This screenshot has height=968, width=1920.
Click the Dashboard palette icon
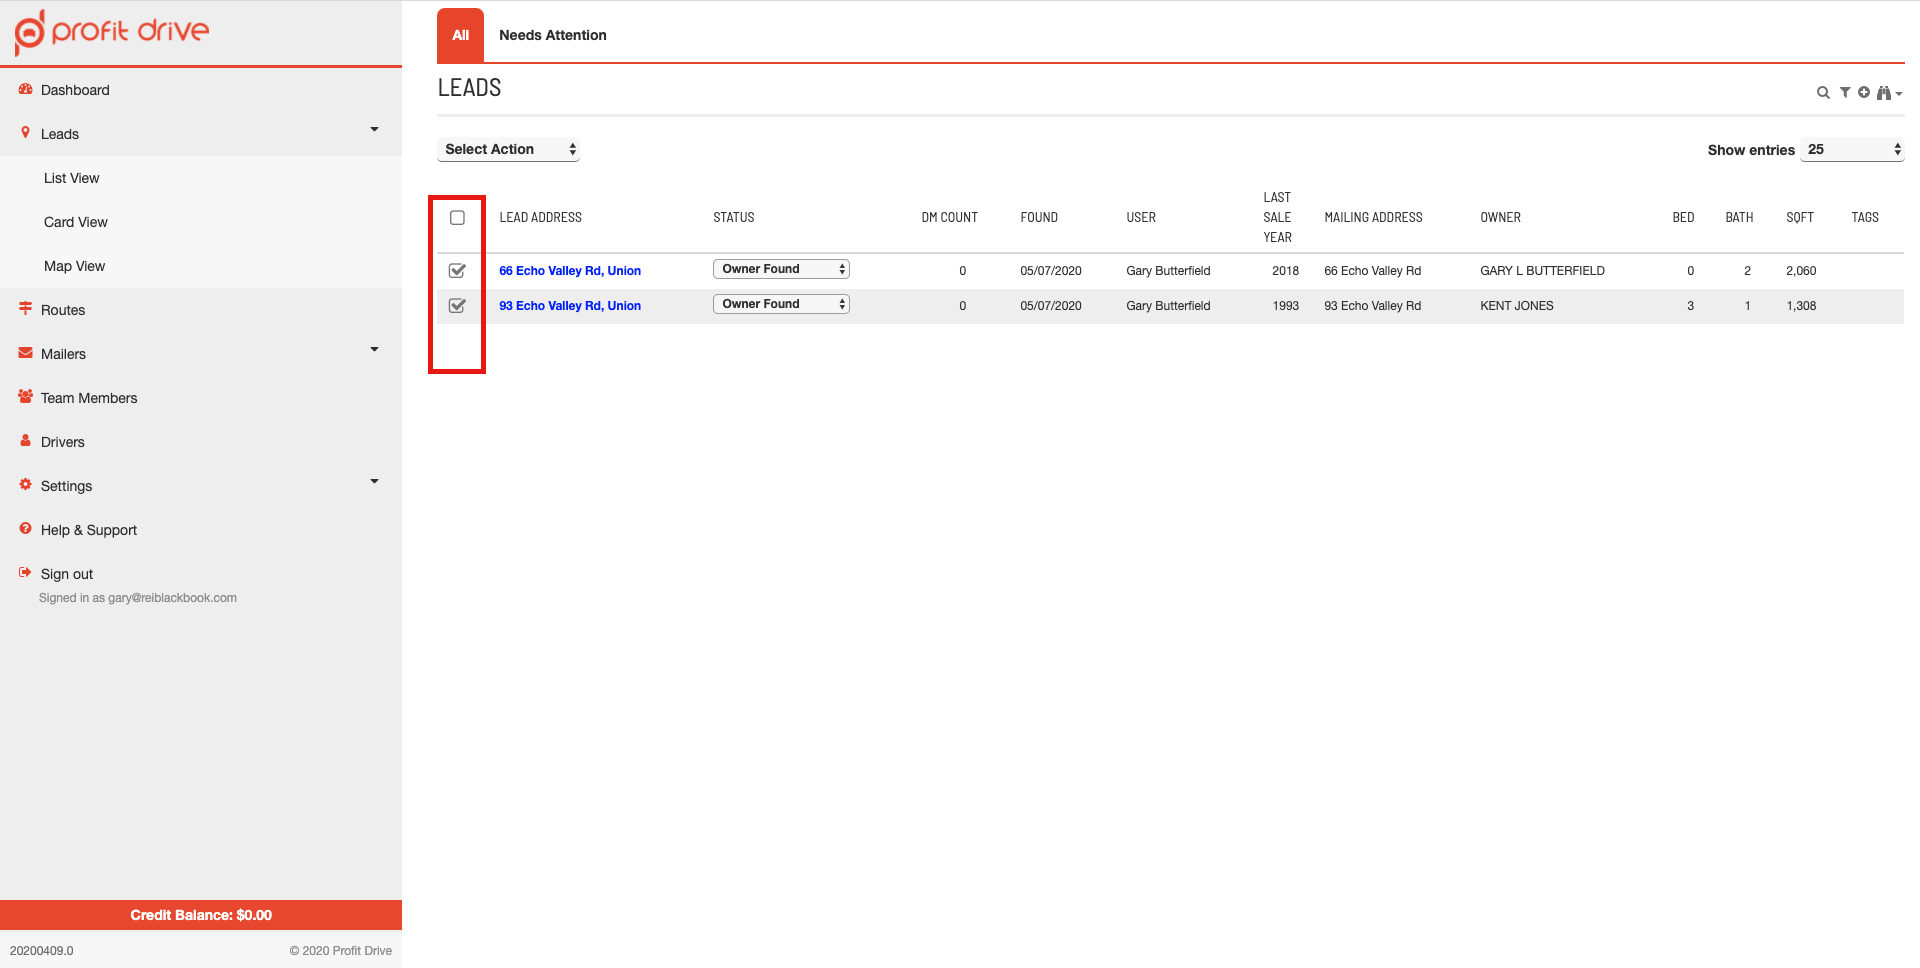click(26, 89)
